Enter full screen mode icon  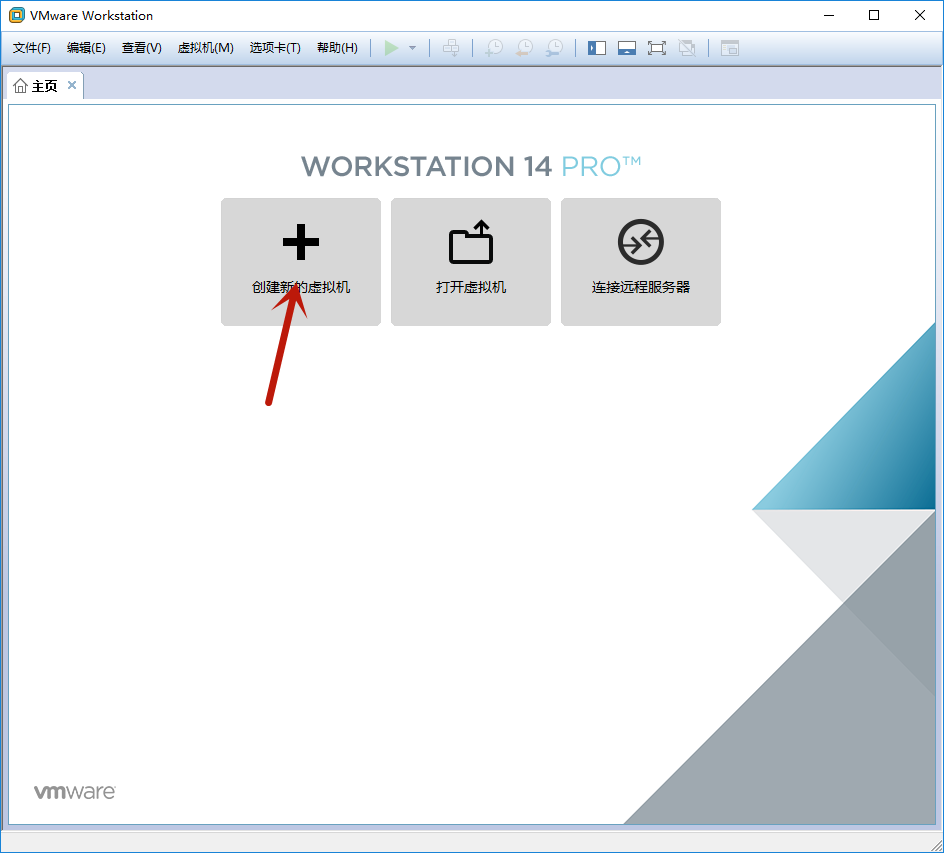[x=657, y=48]
